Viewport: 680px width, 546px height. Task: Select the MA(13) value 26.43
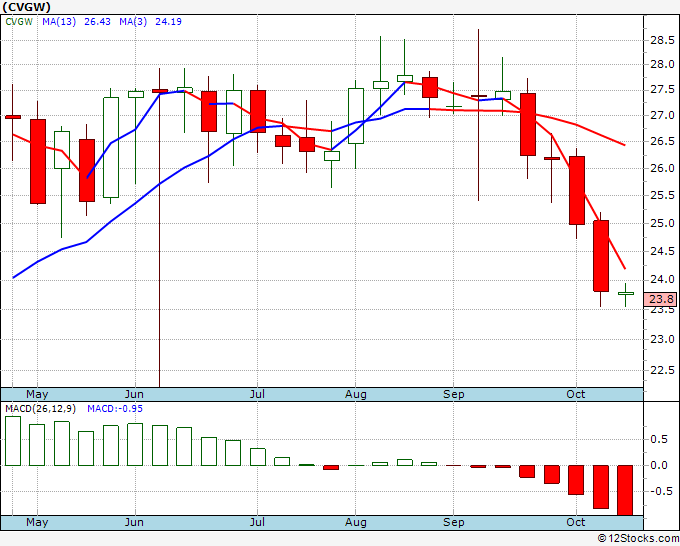(98, 22)
